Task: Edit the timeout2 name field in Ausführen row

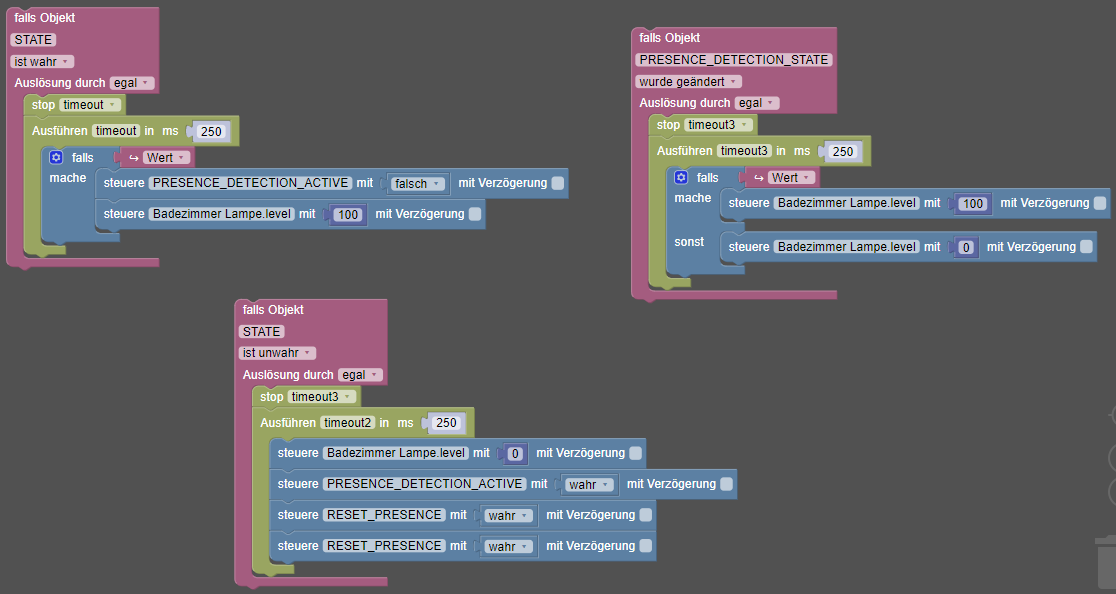Action: (347, 423)
